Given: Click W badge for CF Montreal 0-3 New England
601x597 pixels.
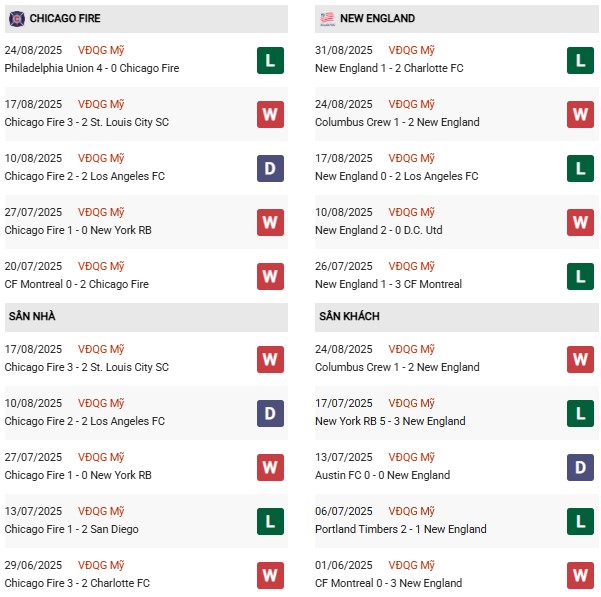Looking at the screenshot, I should 580,576.
